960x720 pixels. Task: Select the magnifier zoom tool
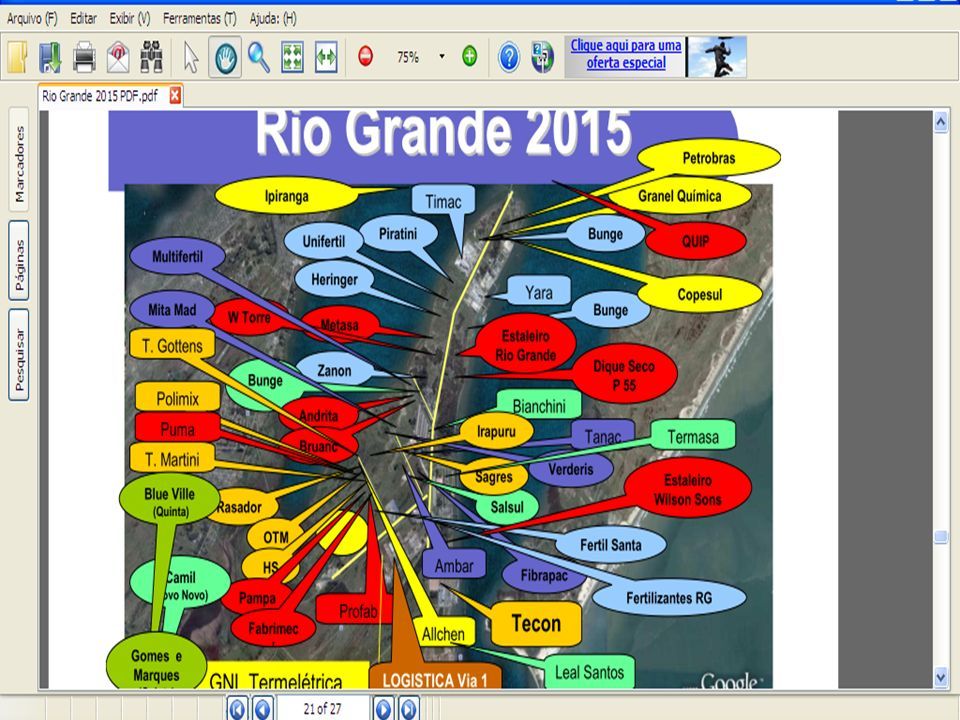click(259, 57)
